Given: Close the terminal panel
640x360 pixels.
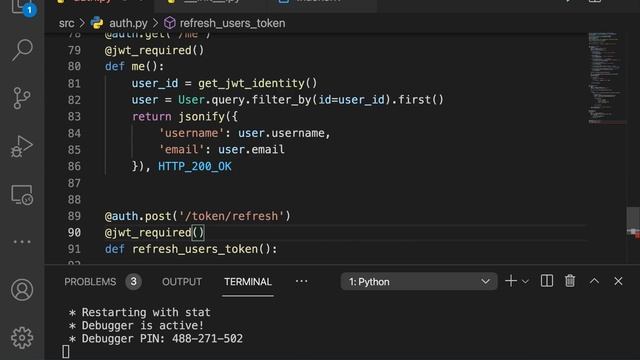Looking at the screenshot, I should click(618, 281).
